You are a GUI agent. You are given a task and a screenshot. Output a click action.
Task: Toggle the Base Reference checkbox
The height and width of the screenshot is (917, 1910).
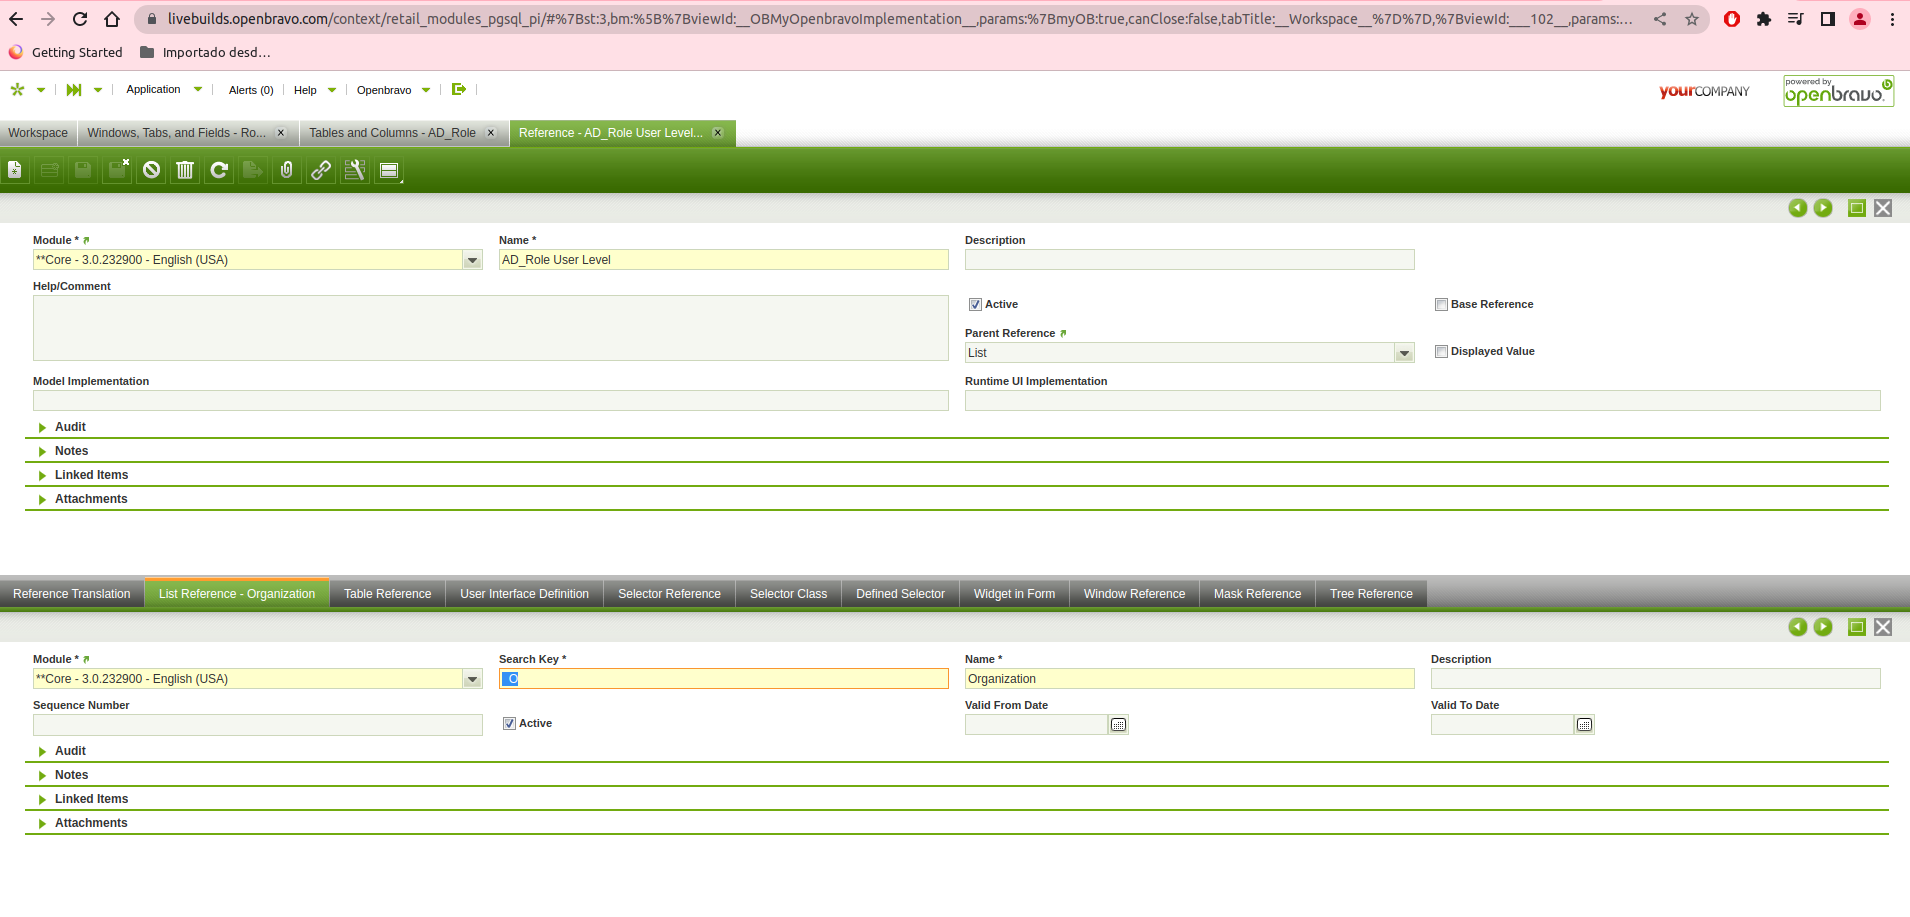(1441, 305)
